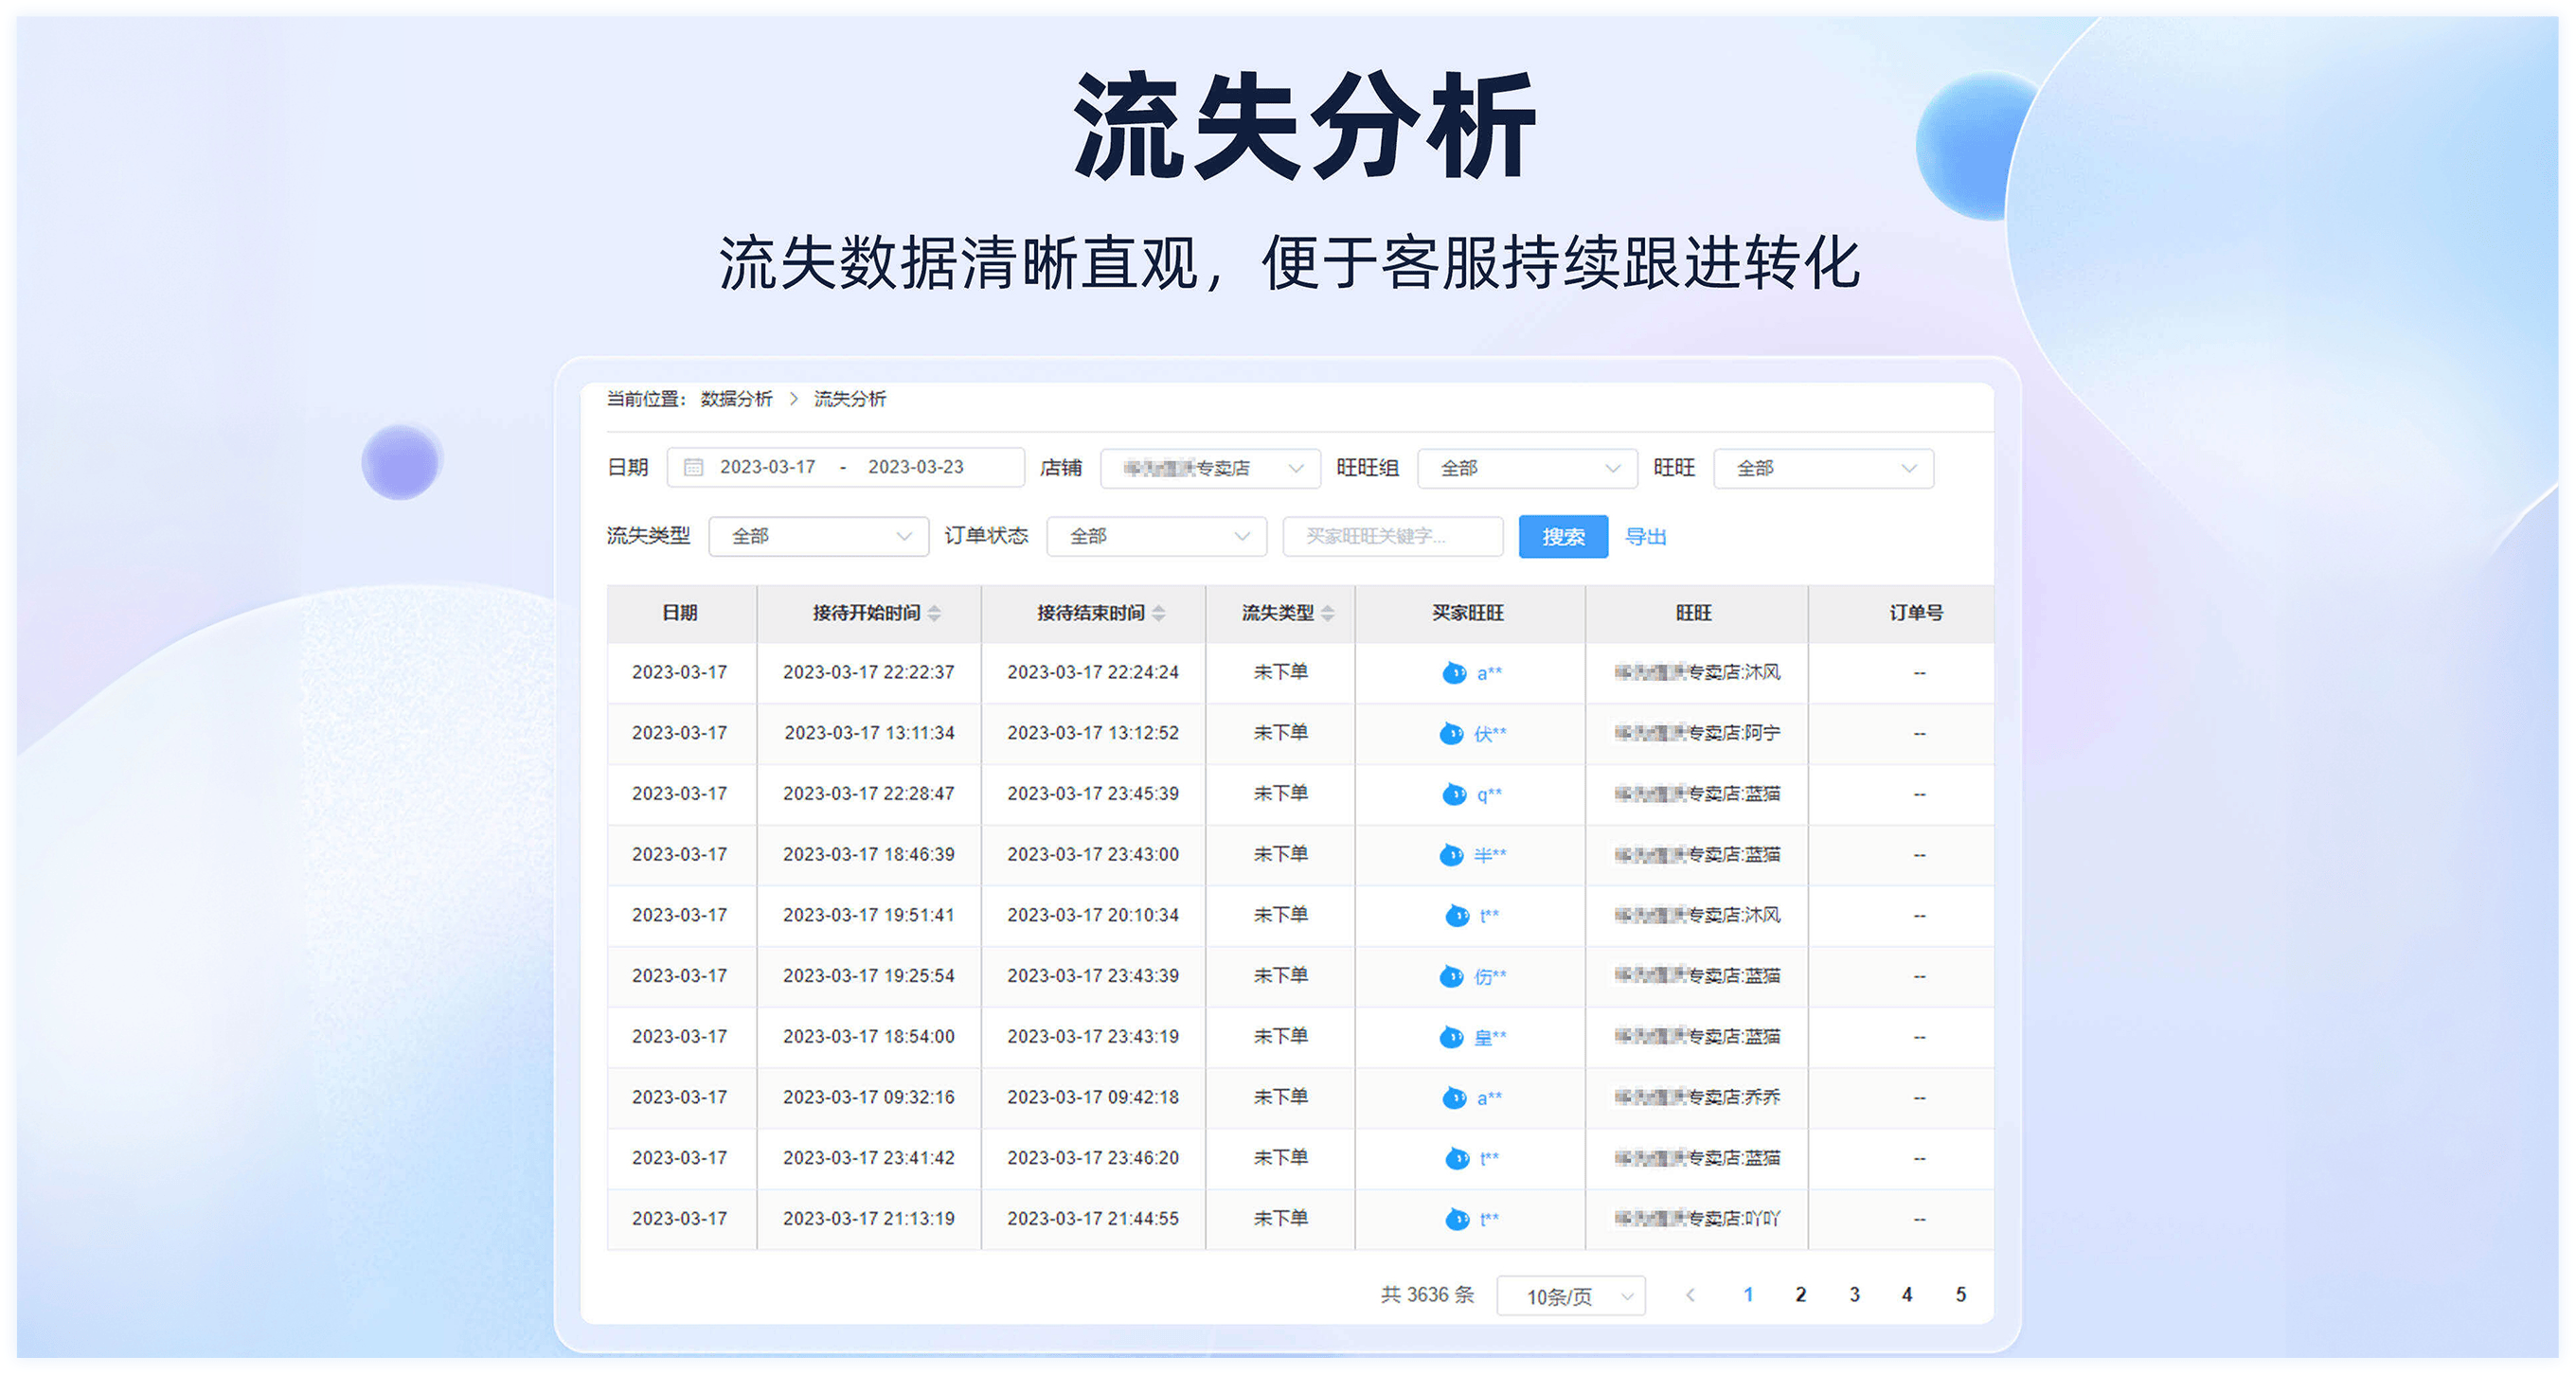This screenshot has width=2576, height=1374.
Task: Click start time 2023-03-17 13:11:34
Action: (868, 733)
